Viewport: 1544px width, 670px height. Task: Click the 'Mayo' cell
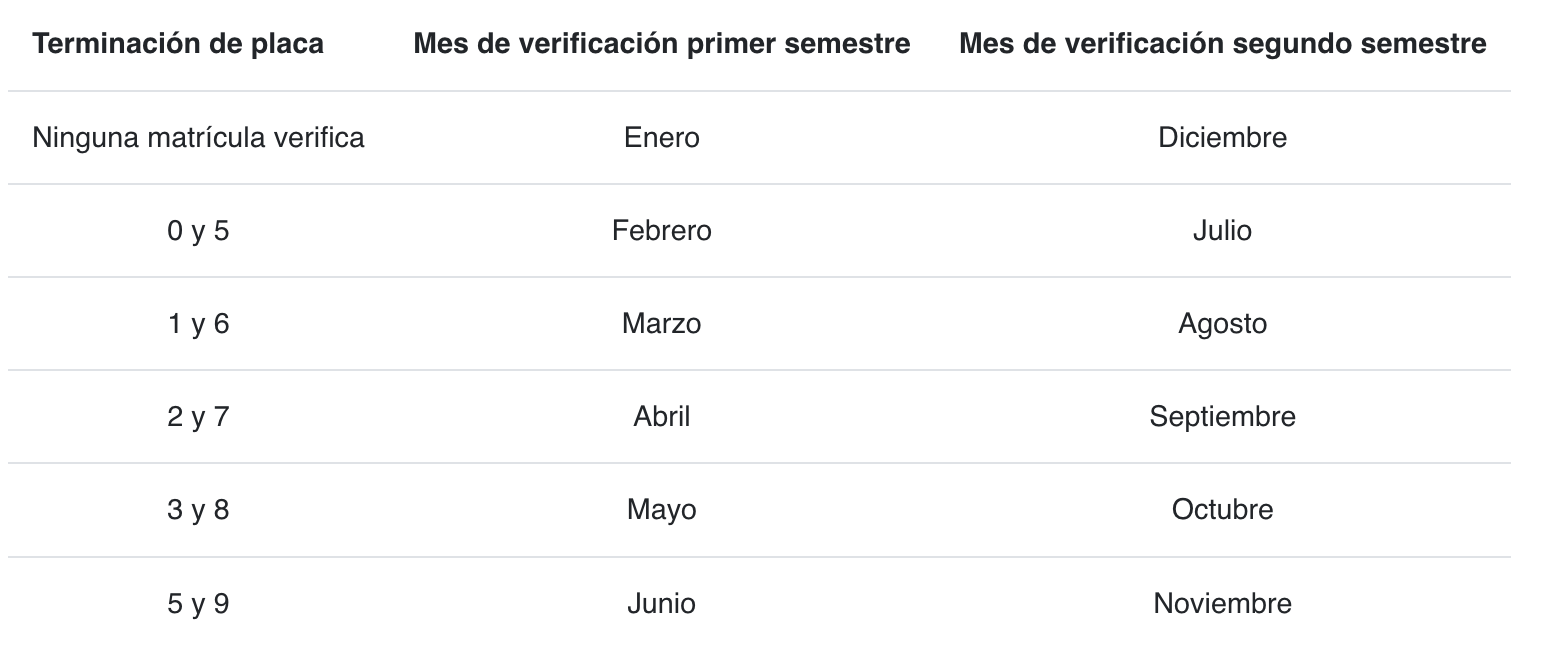(x=662, y=510)
